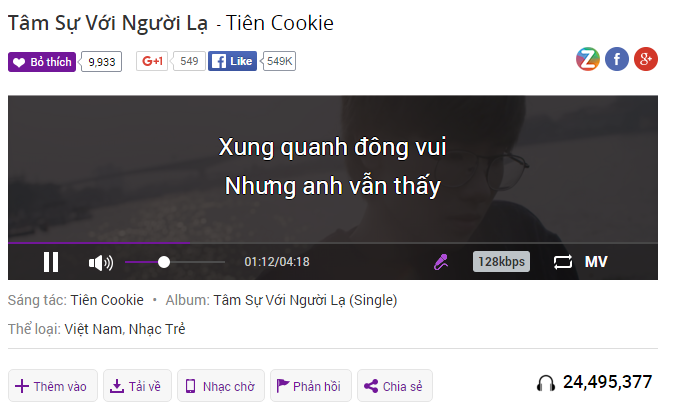This screenshot has width=675, height=415.
Task: Report feedback with Phản hồi
Action: click(x=311, y=386)
